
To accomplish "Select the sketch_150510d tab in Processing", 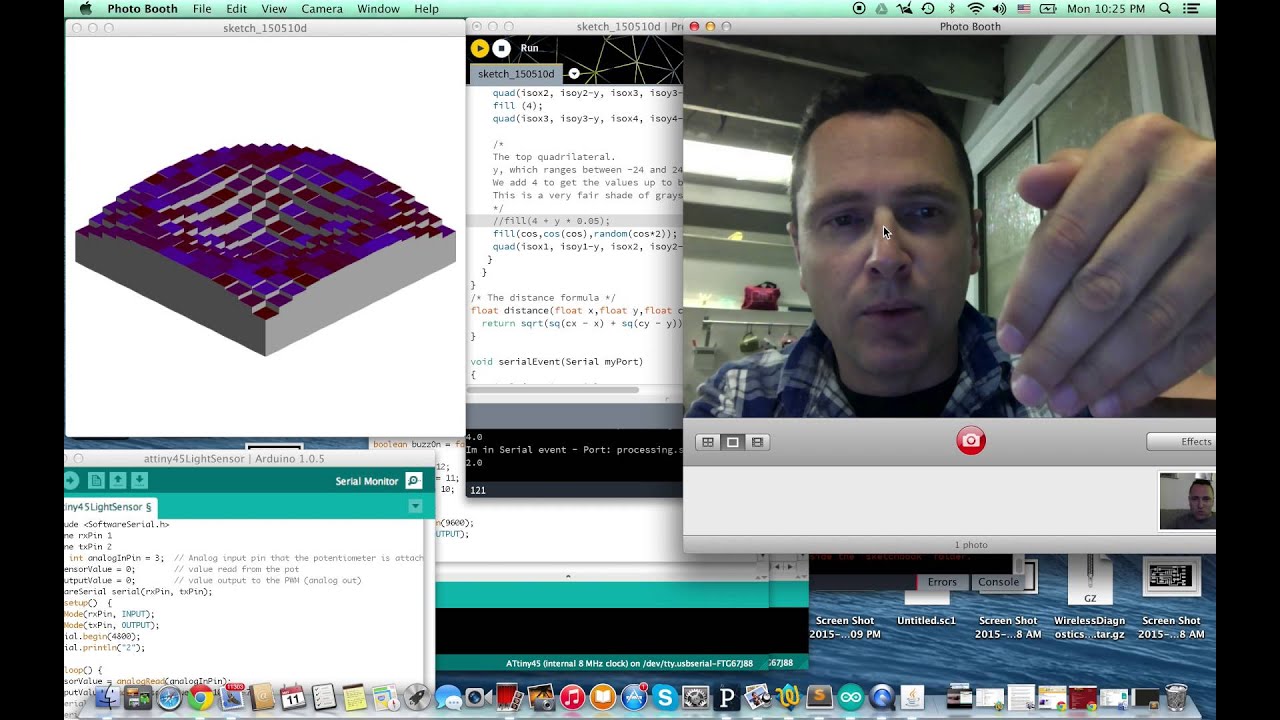I will pyautogui.click(x=516, y=74).
